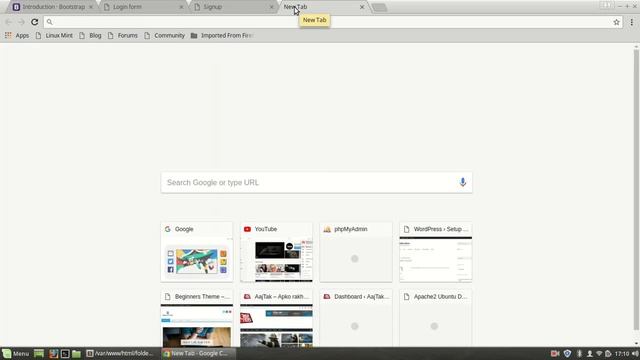Open the AajTak Apko rakh most-visited tile
Image resolution: width=640 pixels, height=360 pixels.
click(x=276, y=318)
